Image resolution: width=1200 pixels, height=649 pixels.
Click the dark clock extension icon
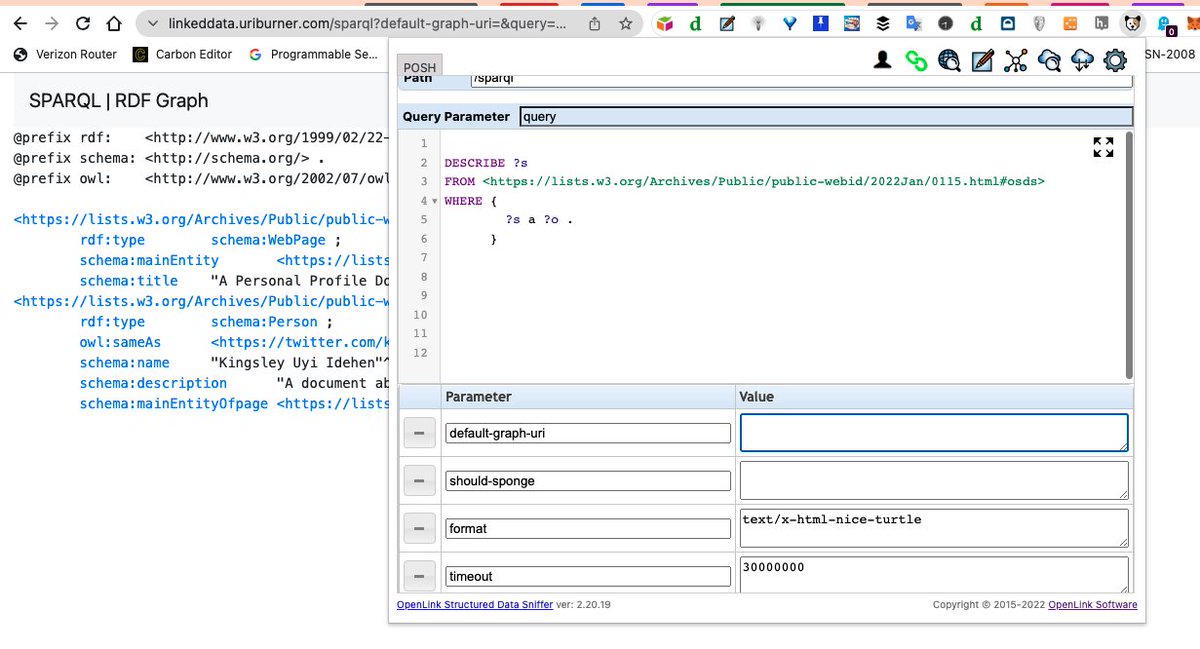945,23
